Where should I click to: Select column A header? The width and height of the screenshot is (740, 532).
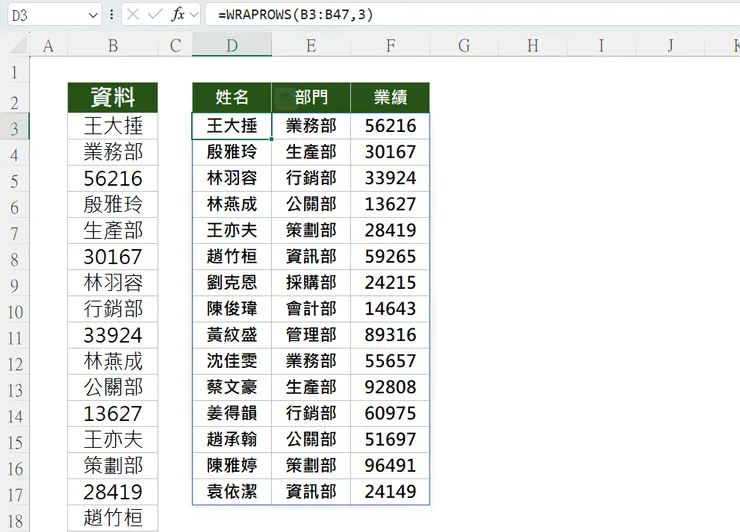pos(48,46)
